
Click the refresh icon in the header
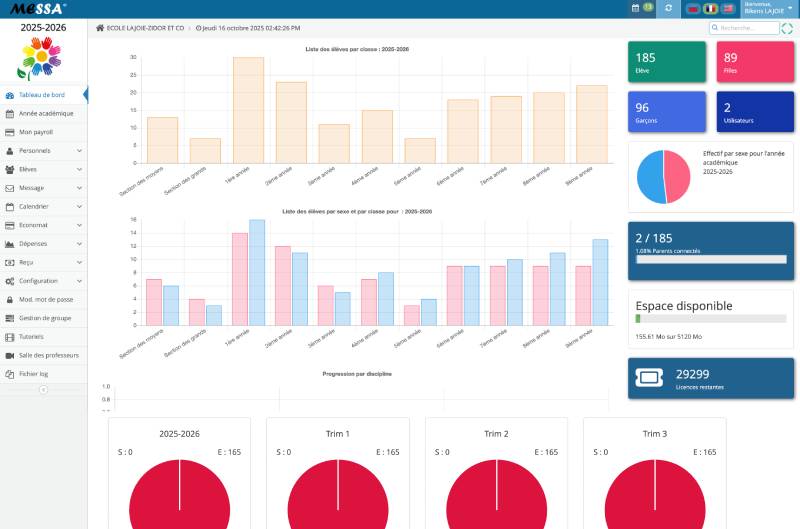[668, 8]
